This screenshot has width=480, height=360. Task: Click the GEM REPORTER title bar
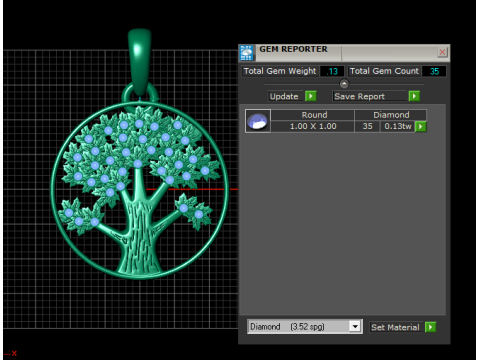(x=344, y=53)
